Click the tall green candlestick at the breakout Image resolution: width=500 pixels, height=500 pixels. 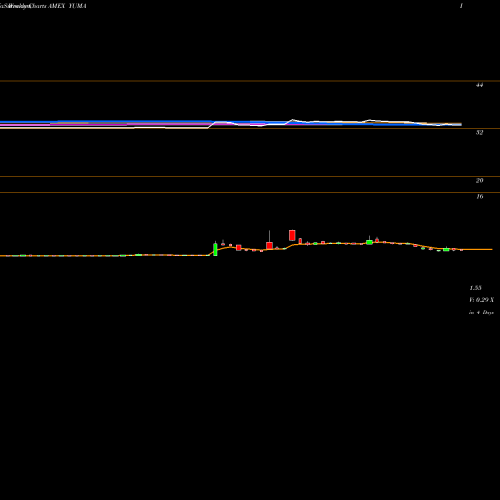(x=215, y=249)
